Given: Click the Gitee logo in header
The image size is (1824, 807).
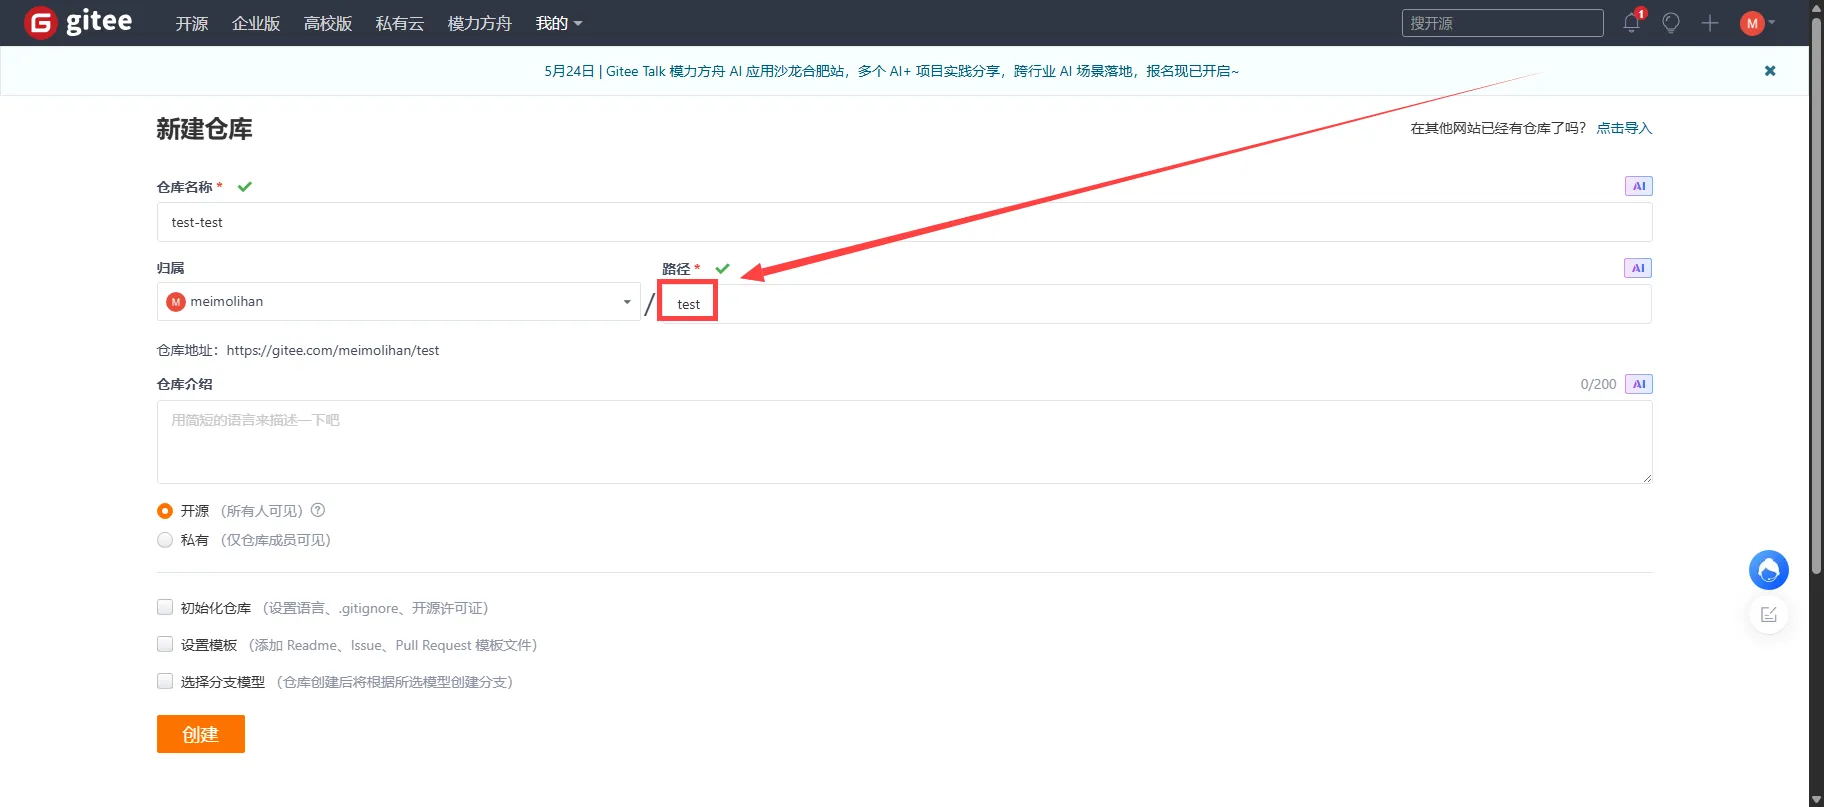Looking at the screenshot, I should click(78, 22).
